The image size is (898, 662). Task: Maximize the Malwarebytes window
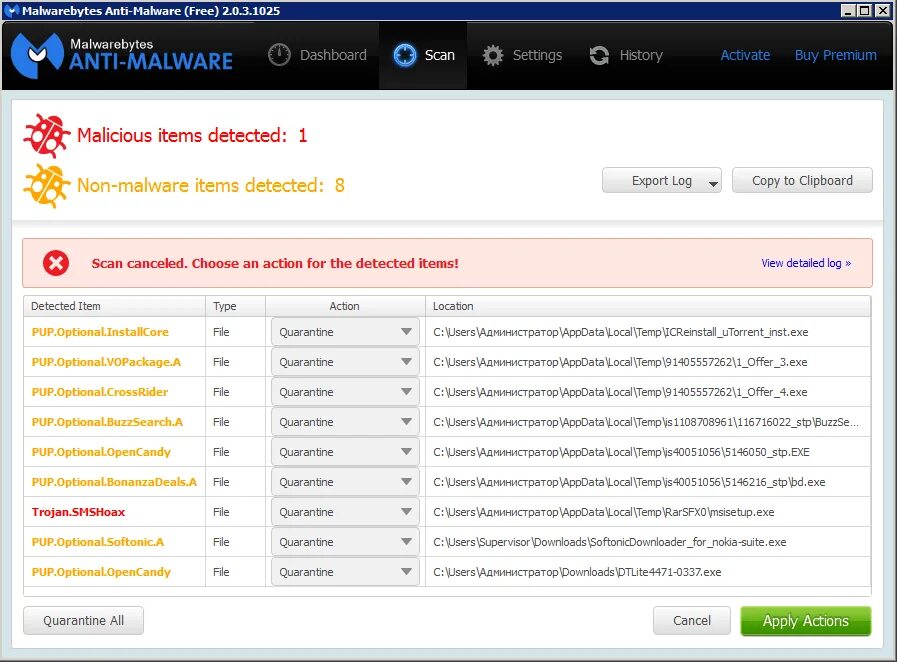pos(865,10)
